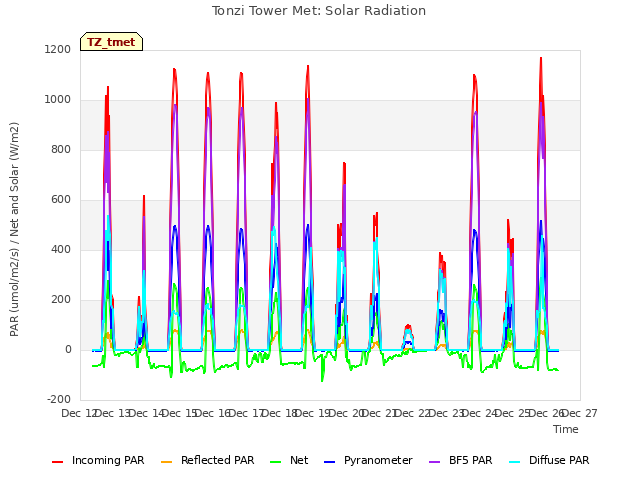
Task: Click the Reflected PAR orange legend swatch
Action: [167, 462]
